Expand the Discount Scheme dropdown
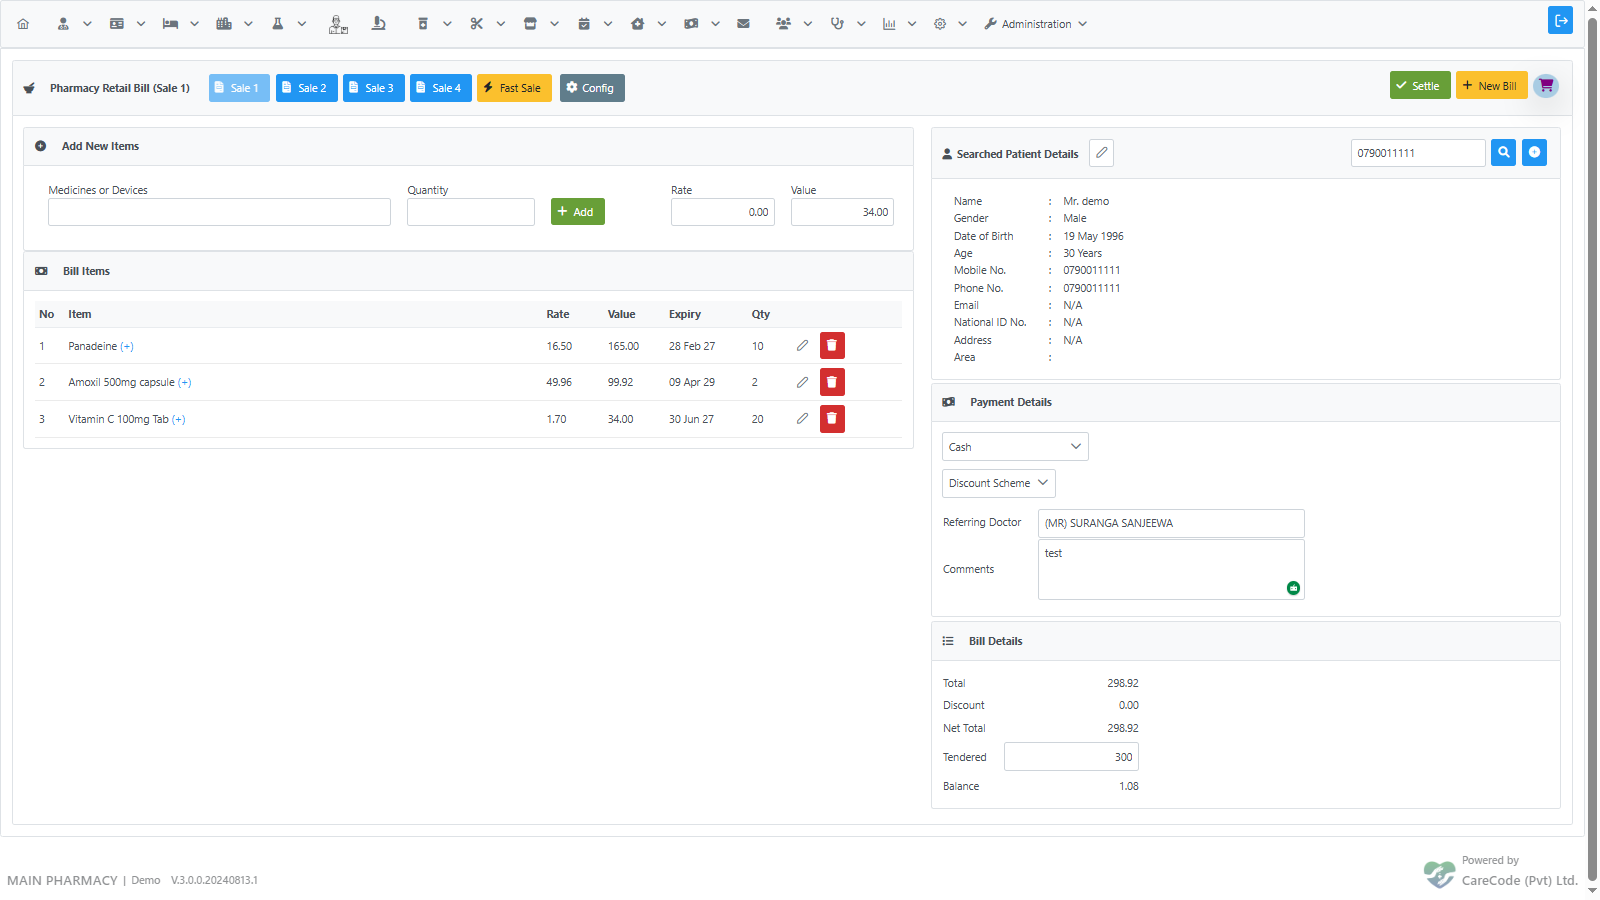The height and width of the screenshot is (900, 1600). [998, 483]
